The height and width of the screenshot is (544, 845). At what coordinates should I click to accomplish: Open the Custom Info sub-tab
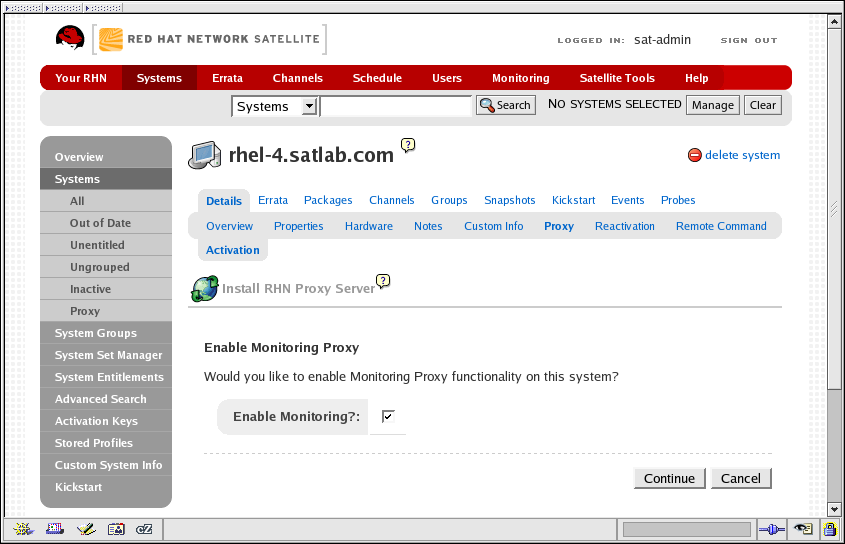tap(494, 226)
